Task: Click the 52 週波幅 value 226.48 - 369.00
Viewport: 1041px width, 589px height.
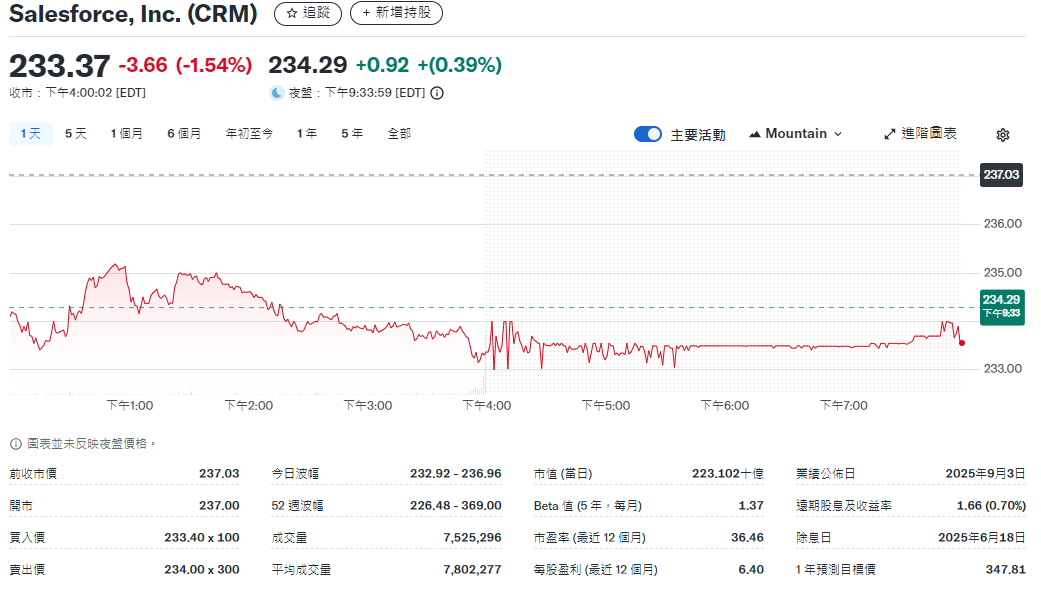Action: [455, 505]
